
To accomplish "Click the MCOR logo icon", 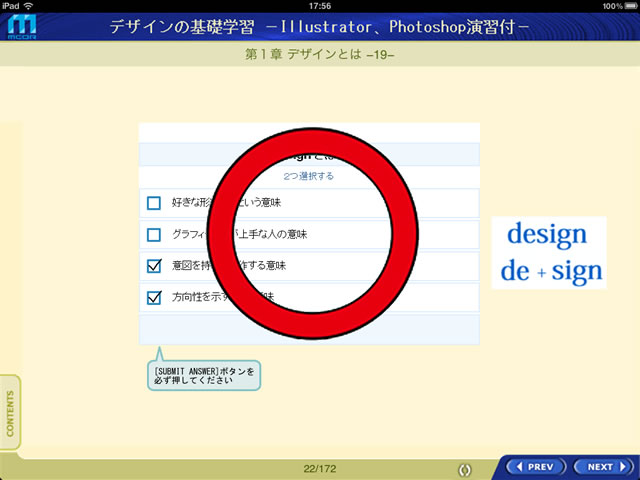I will coord(22,27).
